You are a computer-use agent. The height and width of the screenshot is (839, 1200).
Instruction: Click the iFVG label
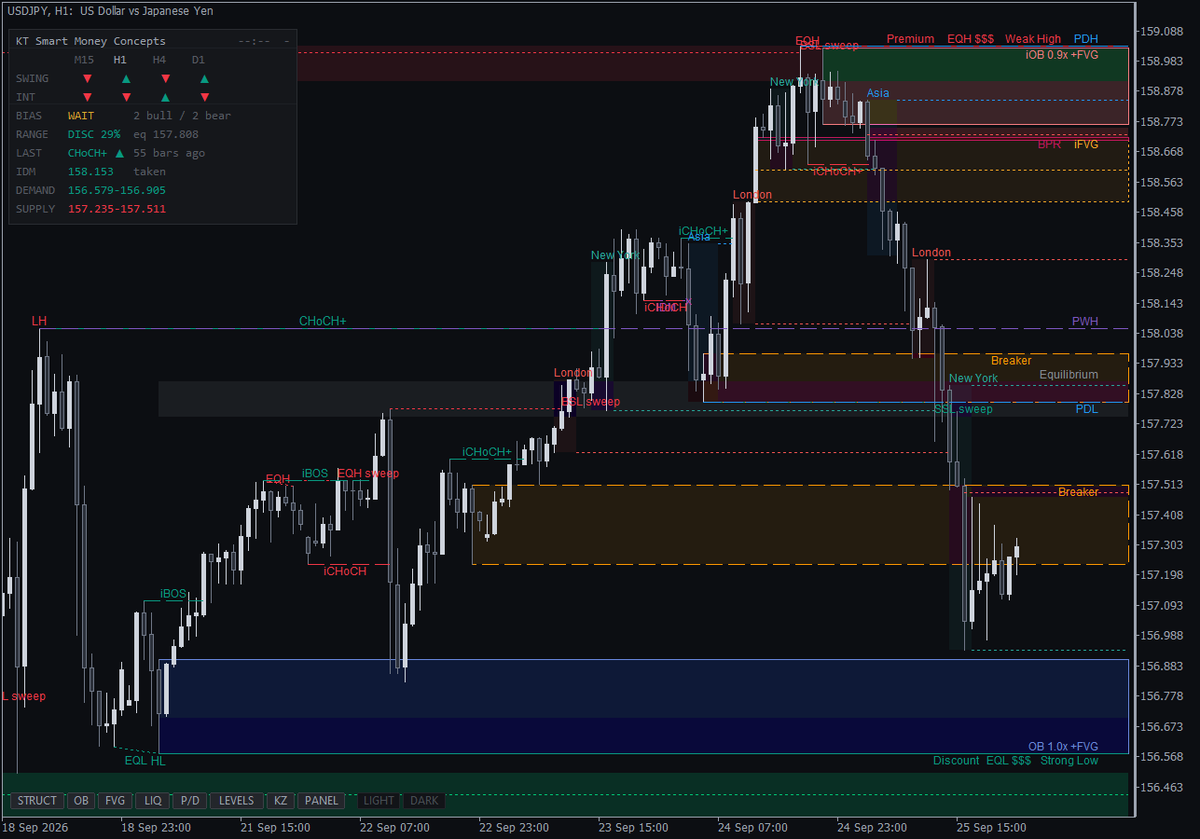pyautogui.click(x=1086, y=144)
